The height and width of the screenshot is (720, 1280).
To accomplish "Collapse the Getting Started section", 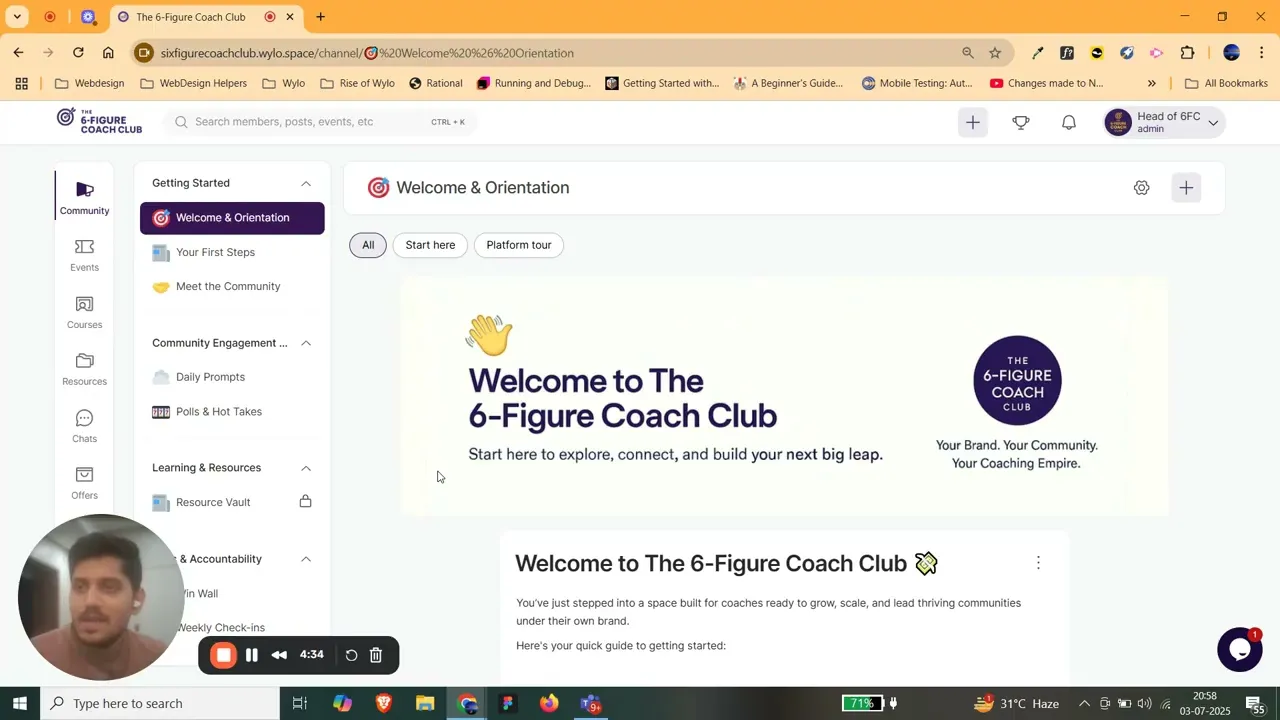I will (306, 183).
